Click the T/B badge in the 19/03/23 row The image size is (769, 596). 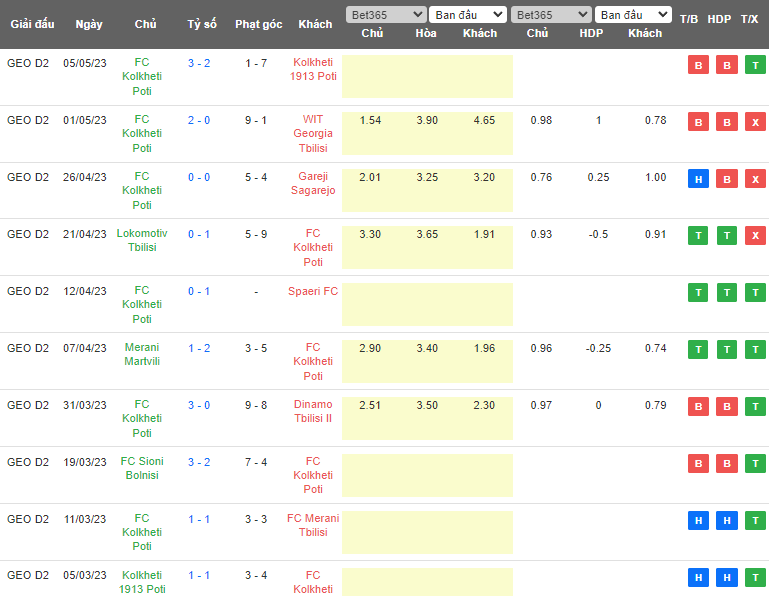point(698,464)
